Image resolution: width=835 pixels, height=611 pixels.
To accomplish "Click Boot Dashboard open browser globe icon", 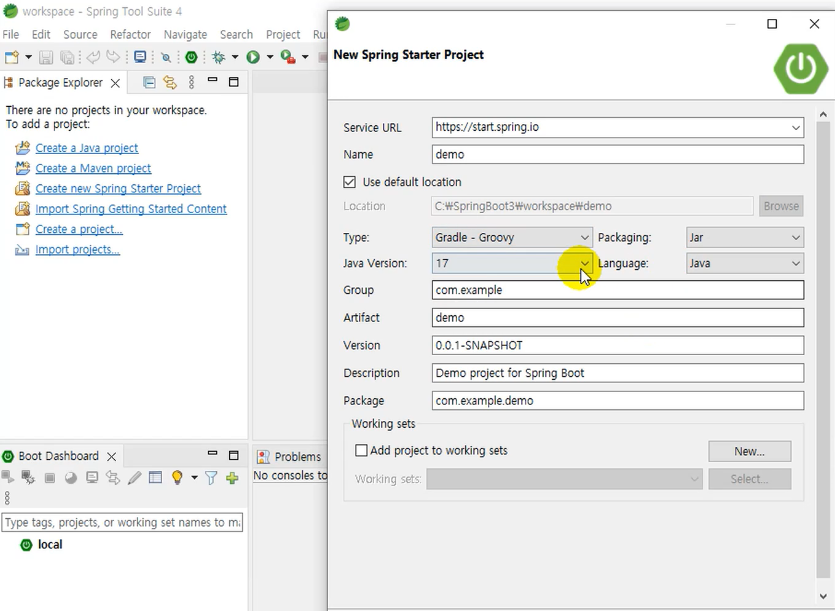I will 71,478.
